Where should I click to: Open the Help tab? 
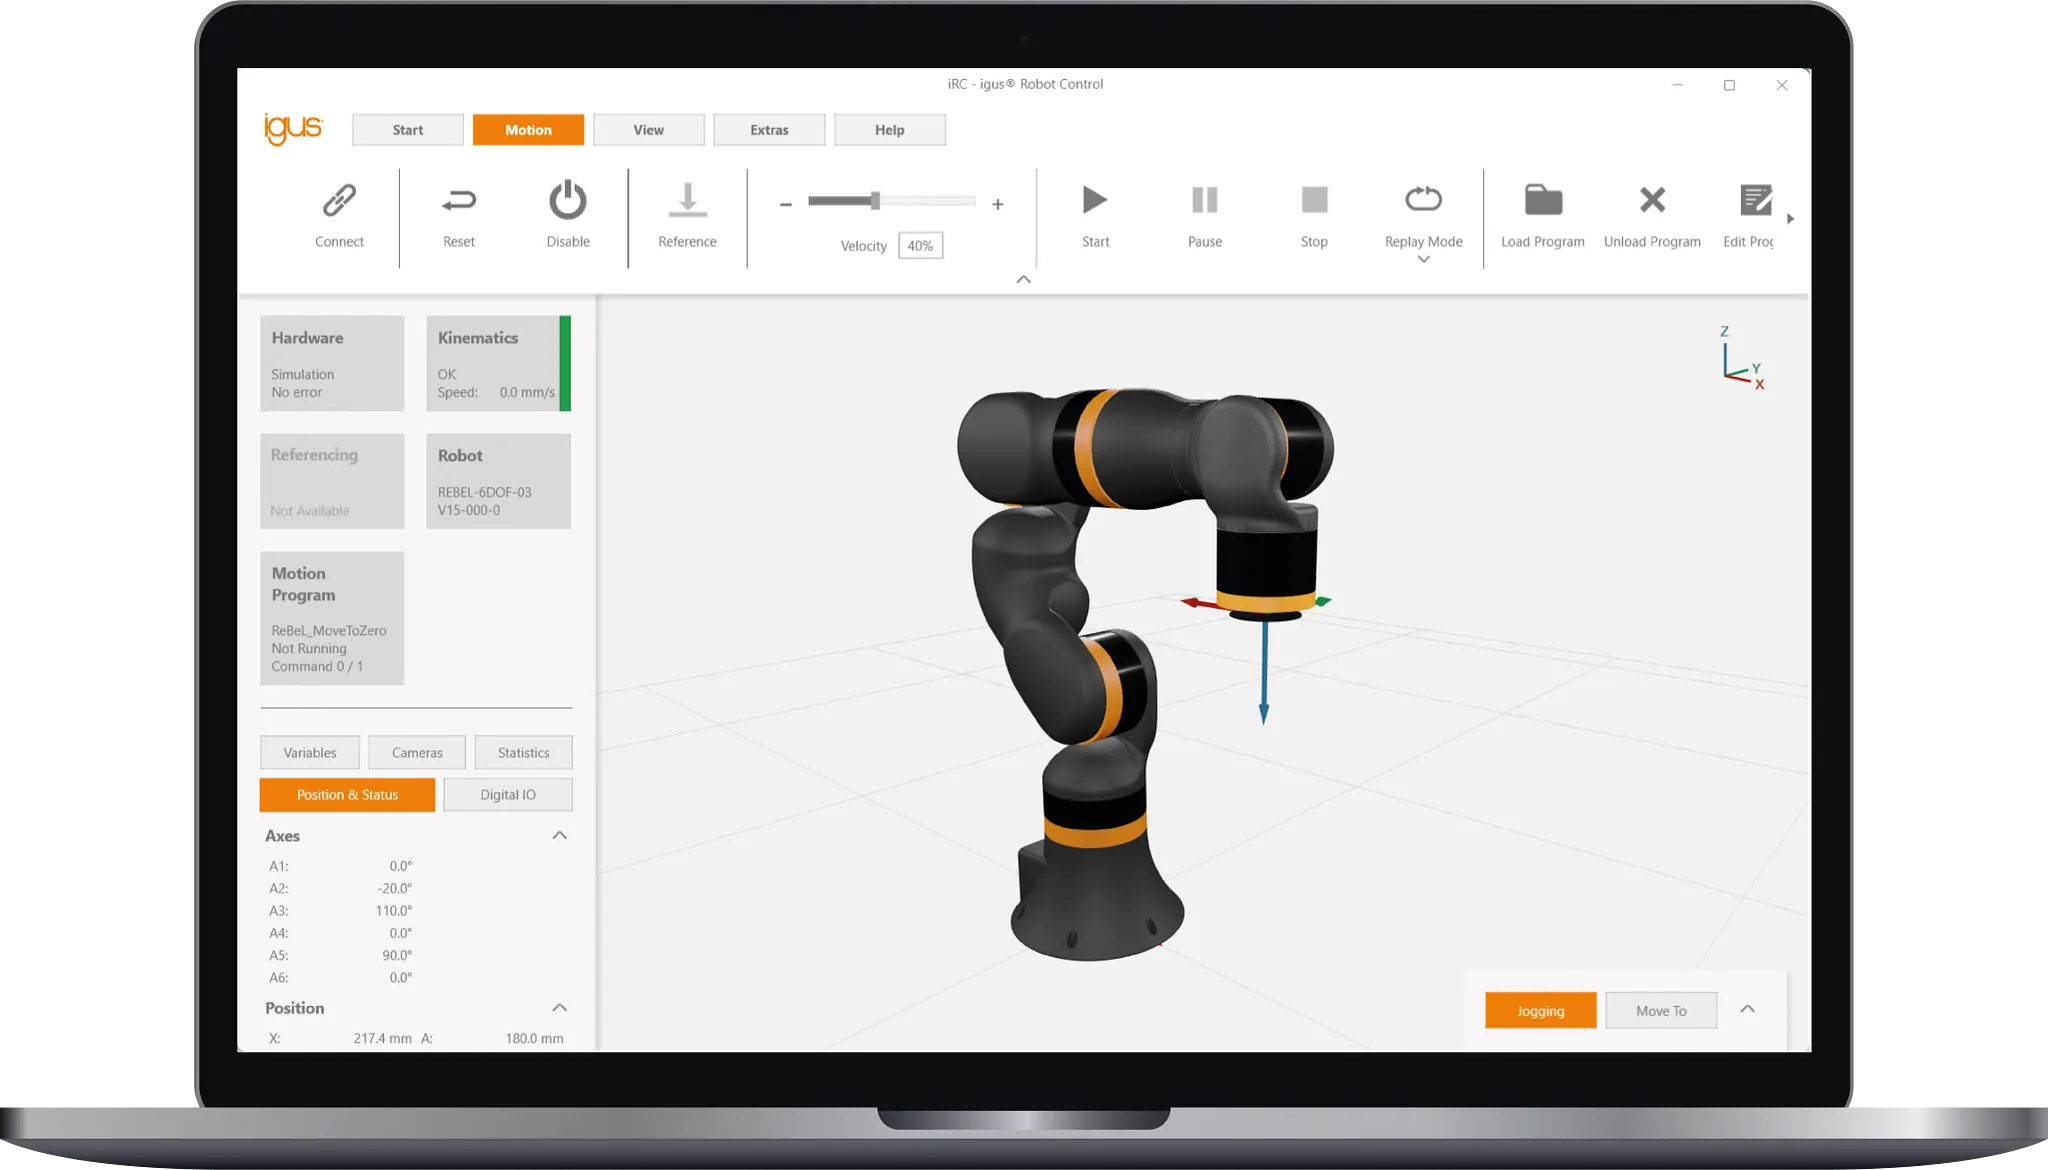tap(890, 130)
